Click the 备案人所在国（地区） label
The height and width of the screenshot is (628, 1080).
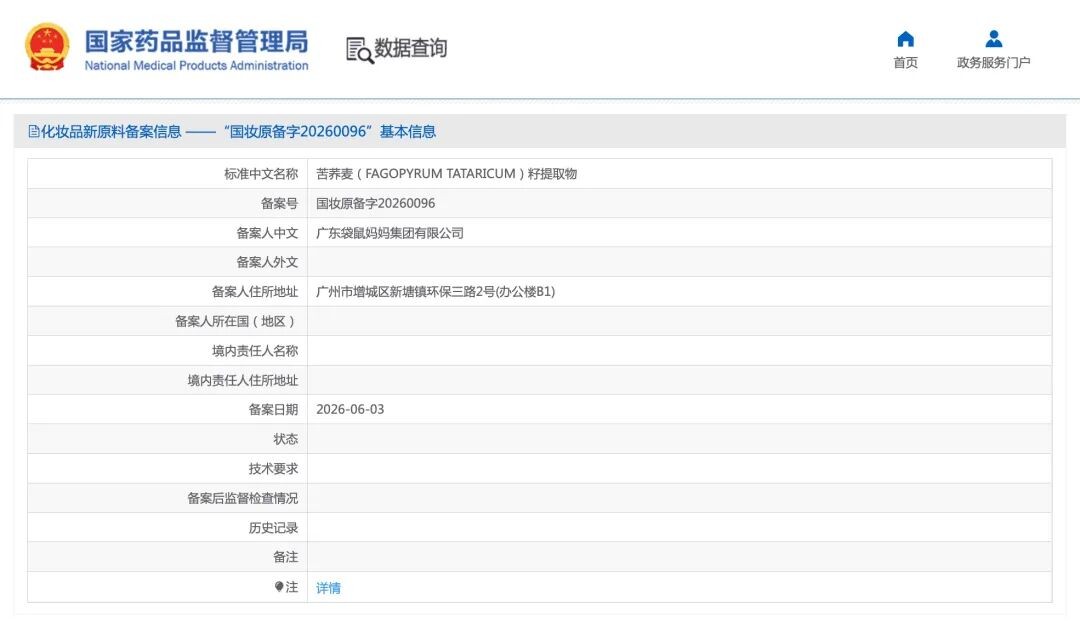pos(236,321)
